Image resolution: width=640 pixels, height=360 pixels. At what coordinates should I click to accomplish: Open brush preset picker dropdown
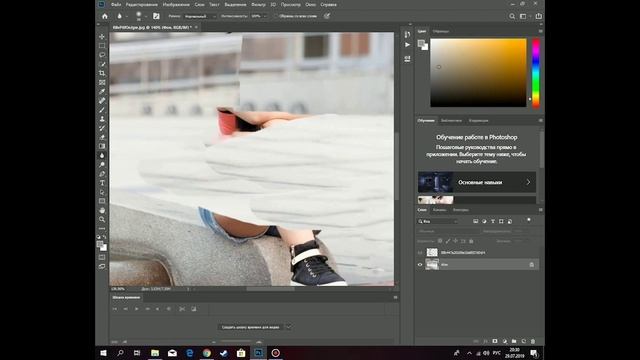[x=146, y=16]
